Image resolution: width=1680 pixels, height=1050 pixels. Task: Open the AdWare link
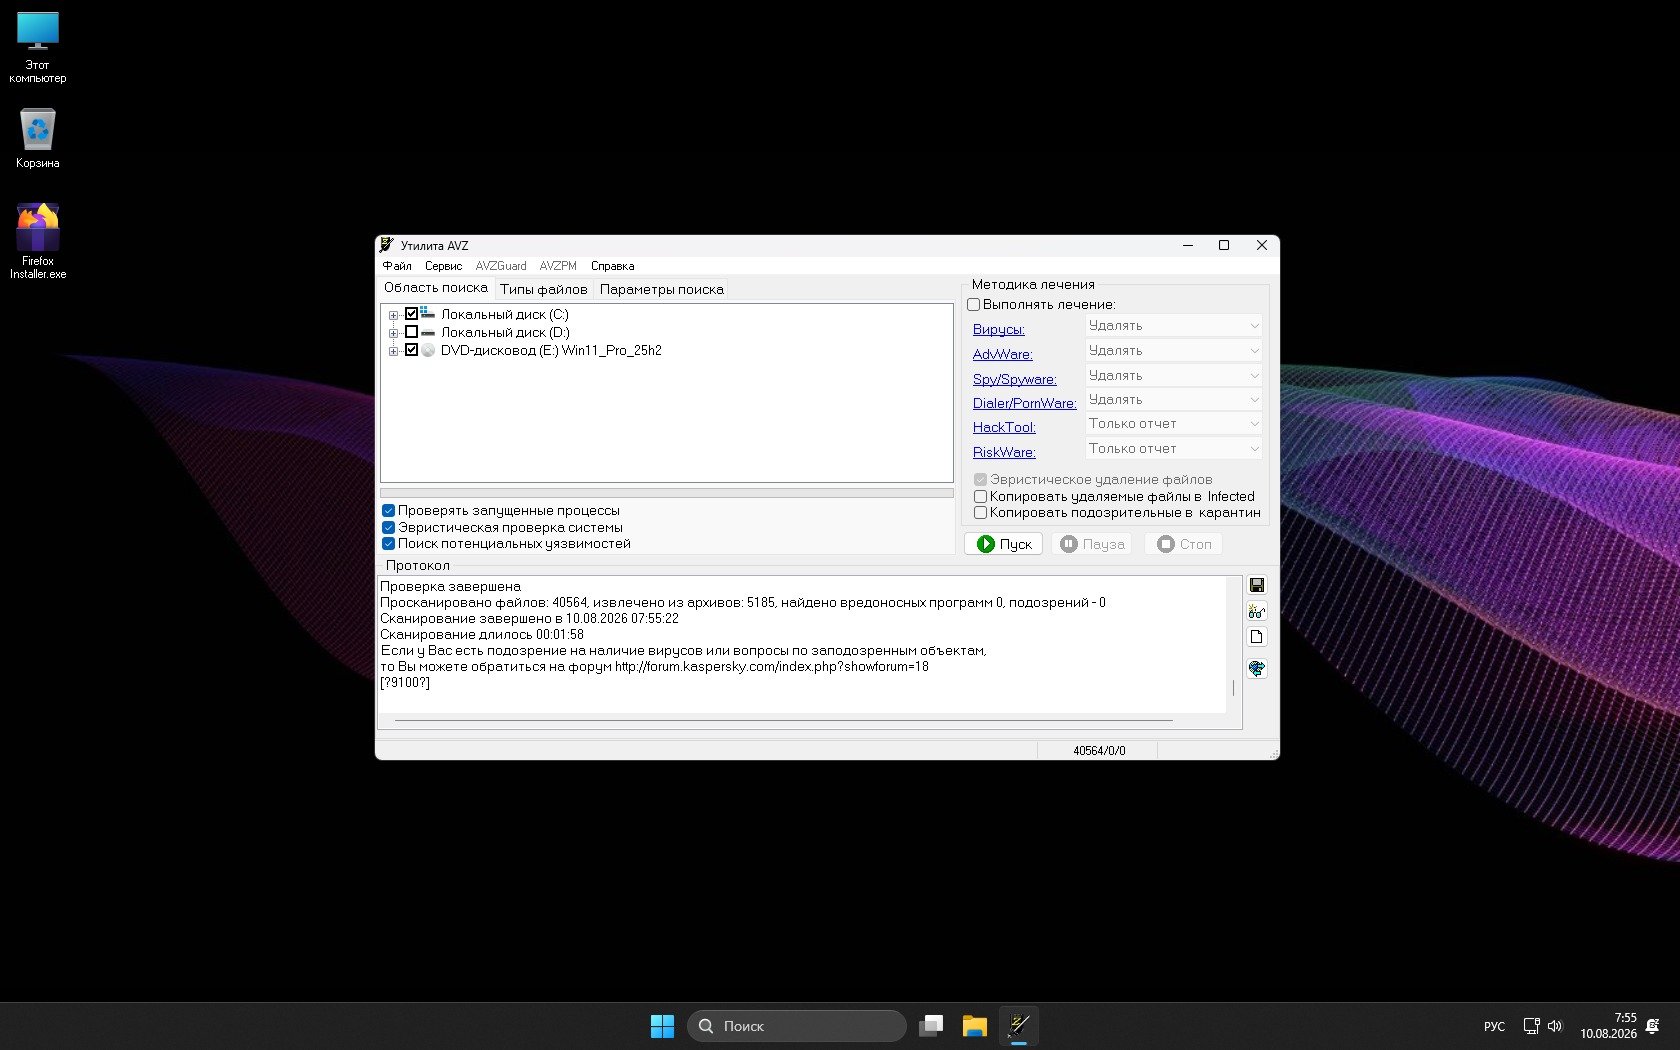(1003, 354)
